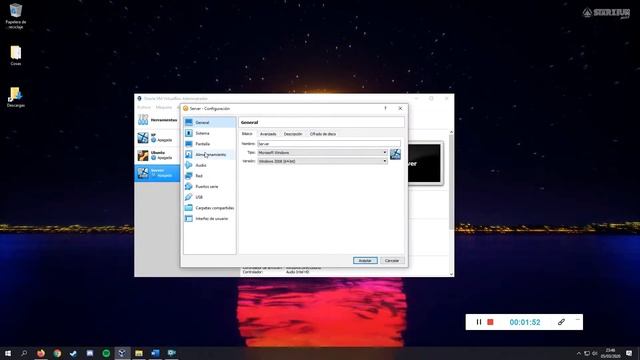Open the Interfaz de usuario settings category

[209, 218]
